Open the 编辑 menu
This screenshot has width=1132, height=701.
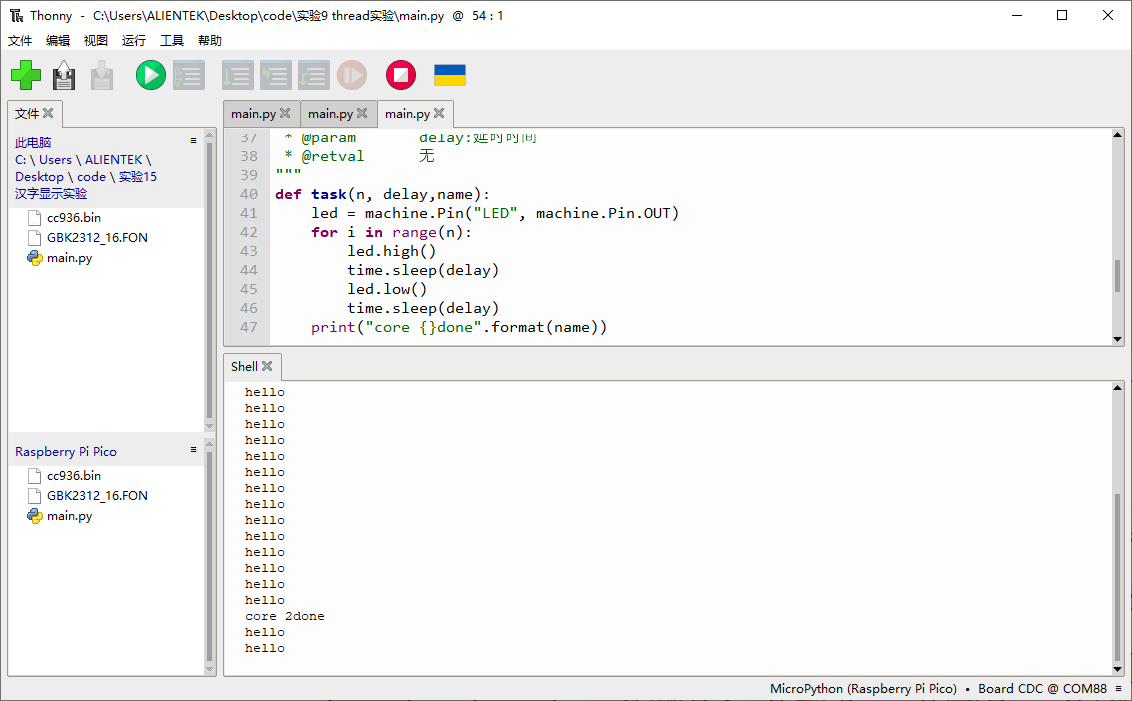click(x=58, y=40)
